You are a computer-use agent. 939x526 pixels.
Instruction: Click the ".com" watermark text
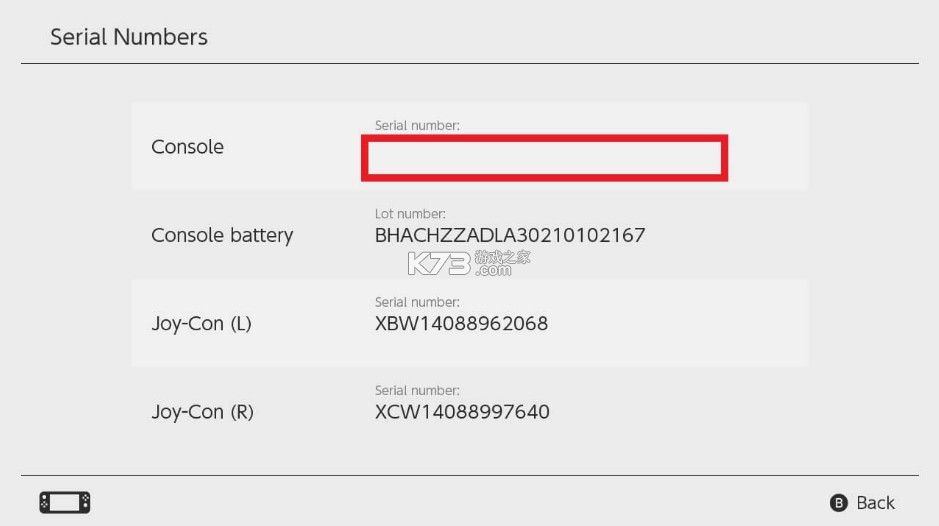click(x=493, y=271)
